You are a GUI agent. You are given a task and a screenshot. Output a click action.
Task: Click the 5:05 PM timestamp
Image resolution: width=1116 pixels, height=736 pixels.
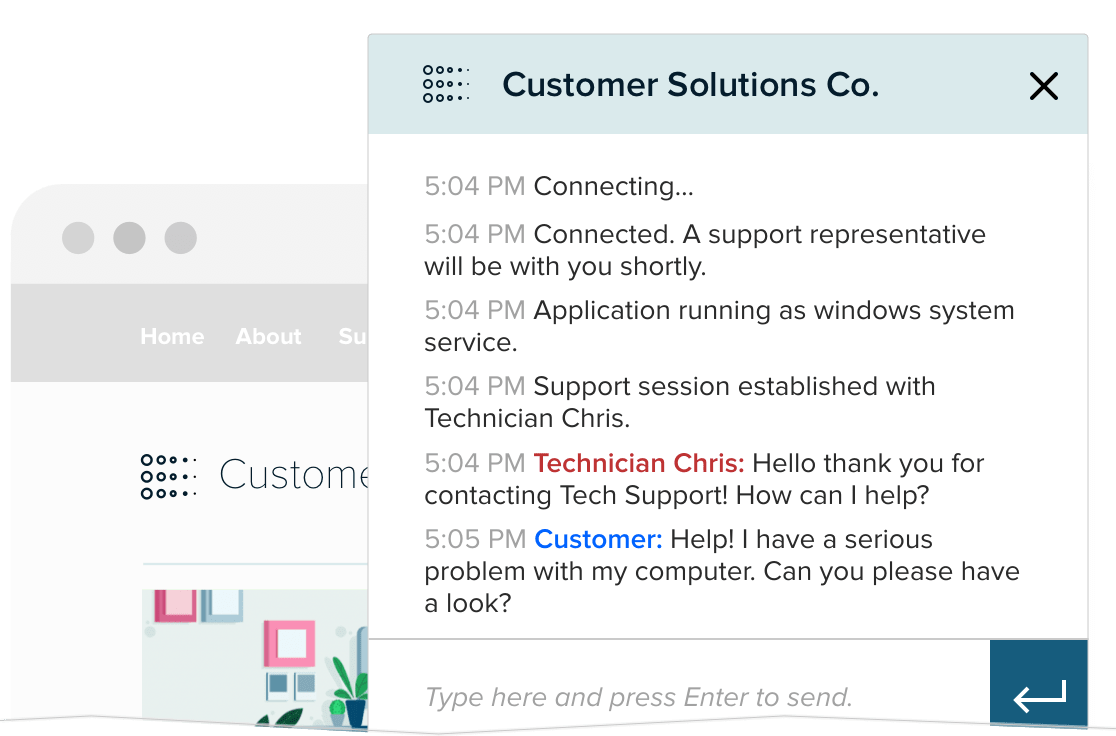click(475, 539)
